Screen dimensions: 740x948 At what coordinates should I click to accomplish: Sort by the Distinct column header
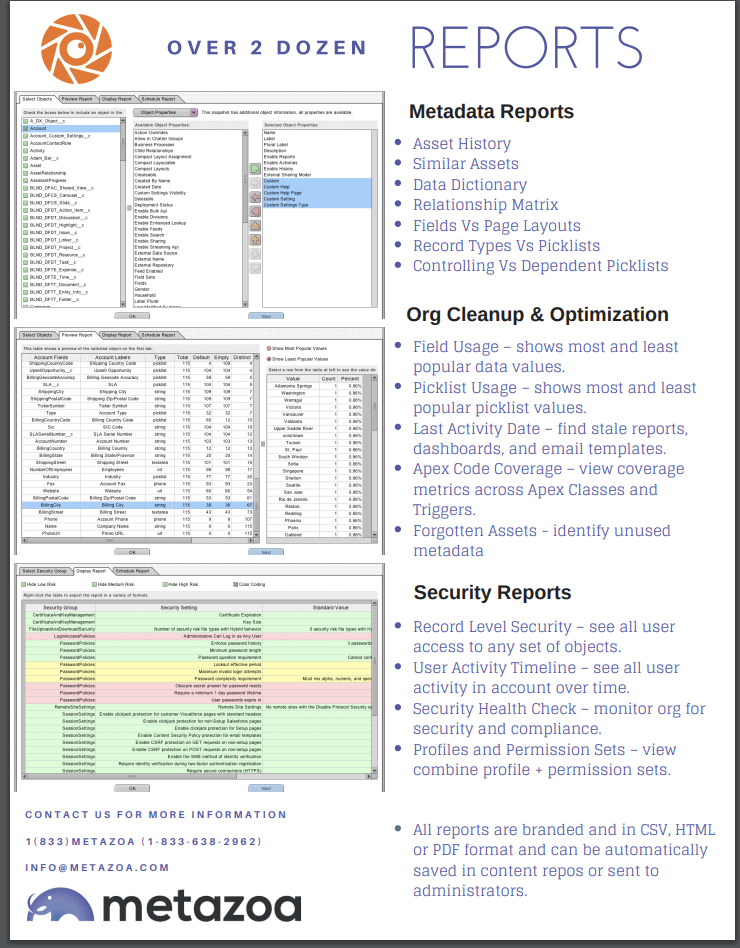pos(242,357)
